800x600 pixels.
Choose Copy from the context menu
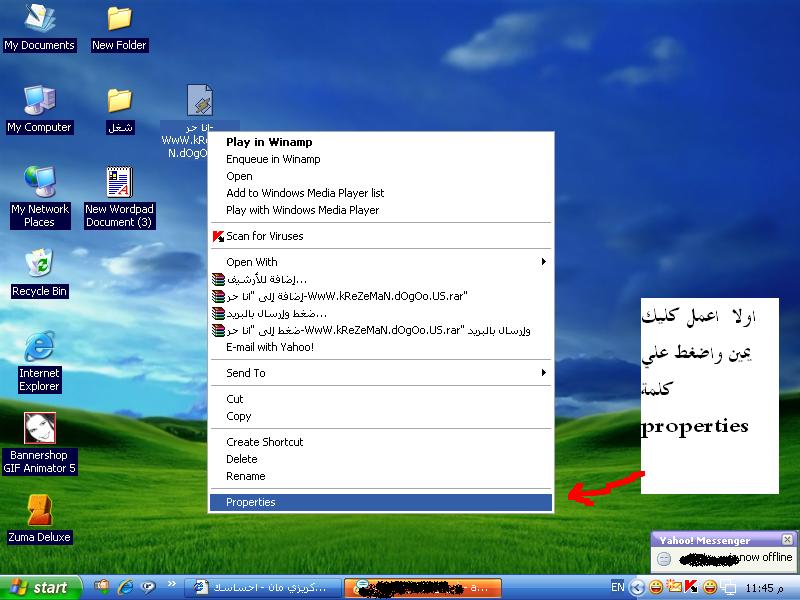click(381, 416)
